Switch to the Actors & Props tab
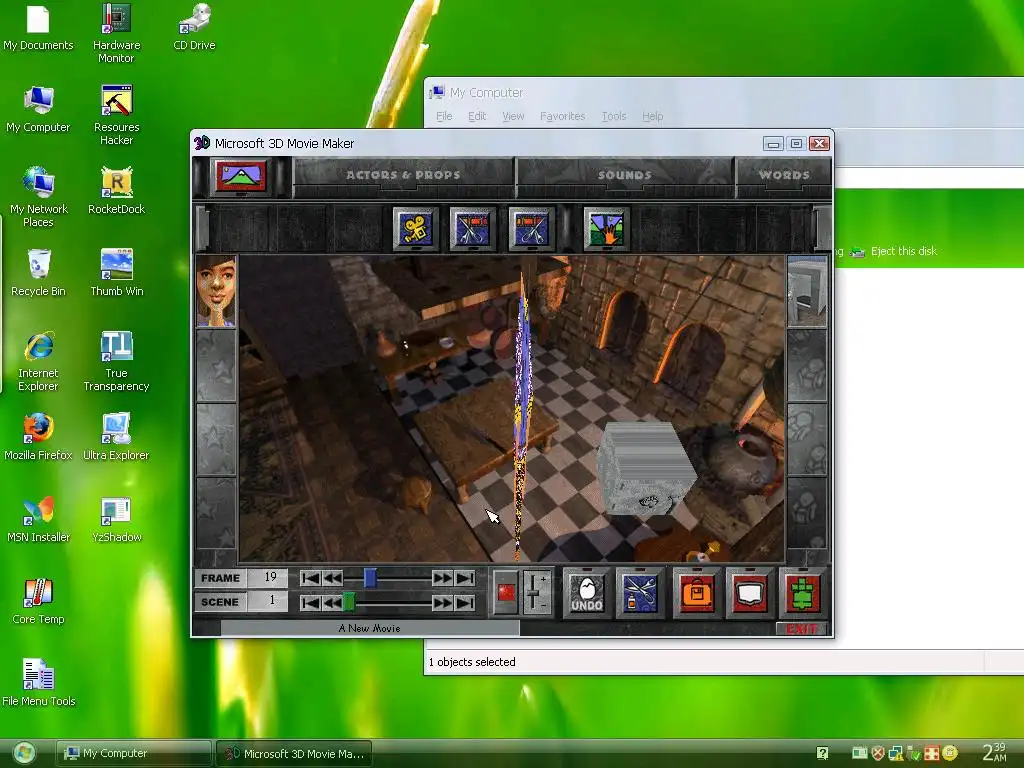This screenshot has height=768, width=1024. point(403,175)
